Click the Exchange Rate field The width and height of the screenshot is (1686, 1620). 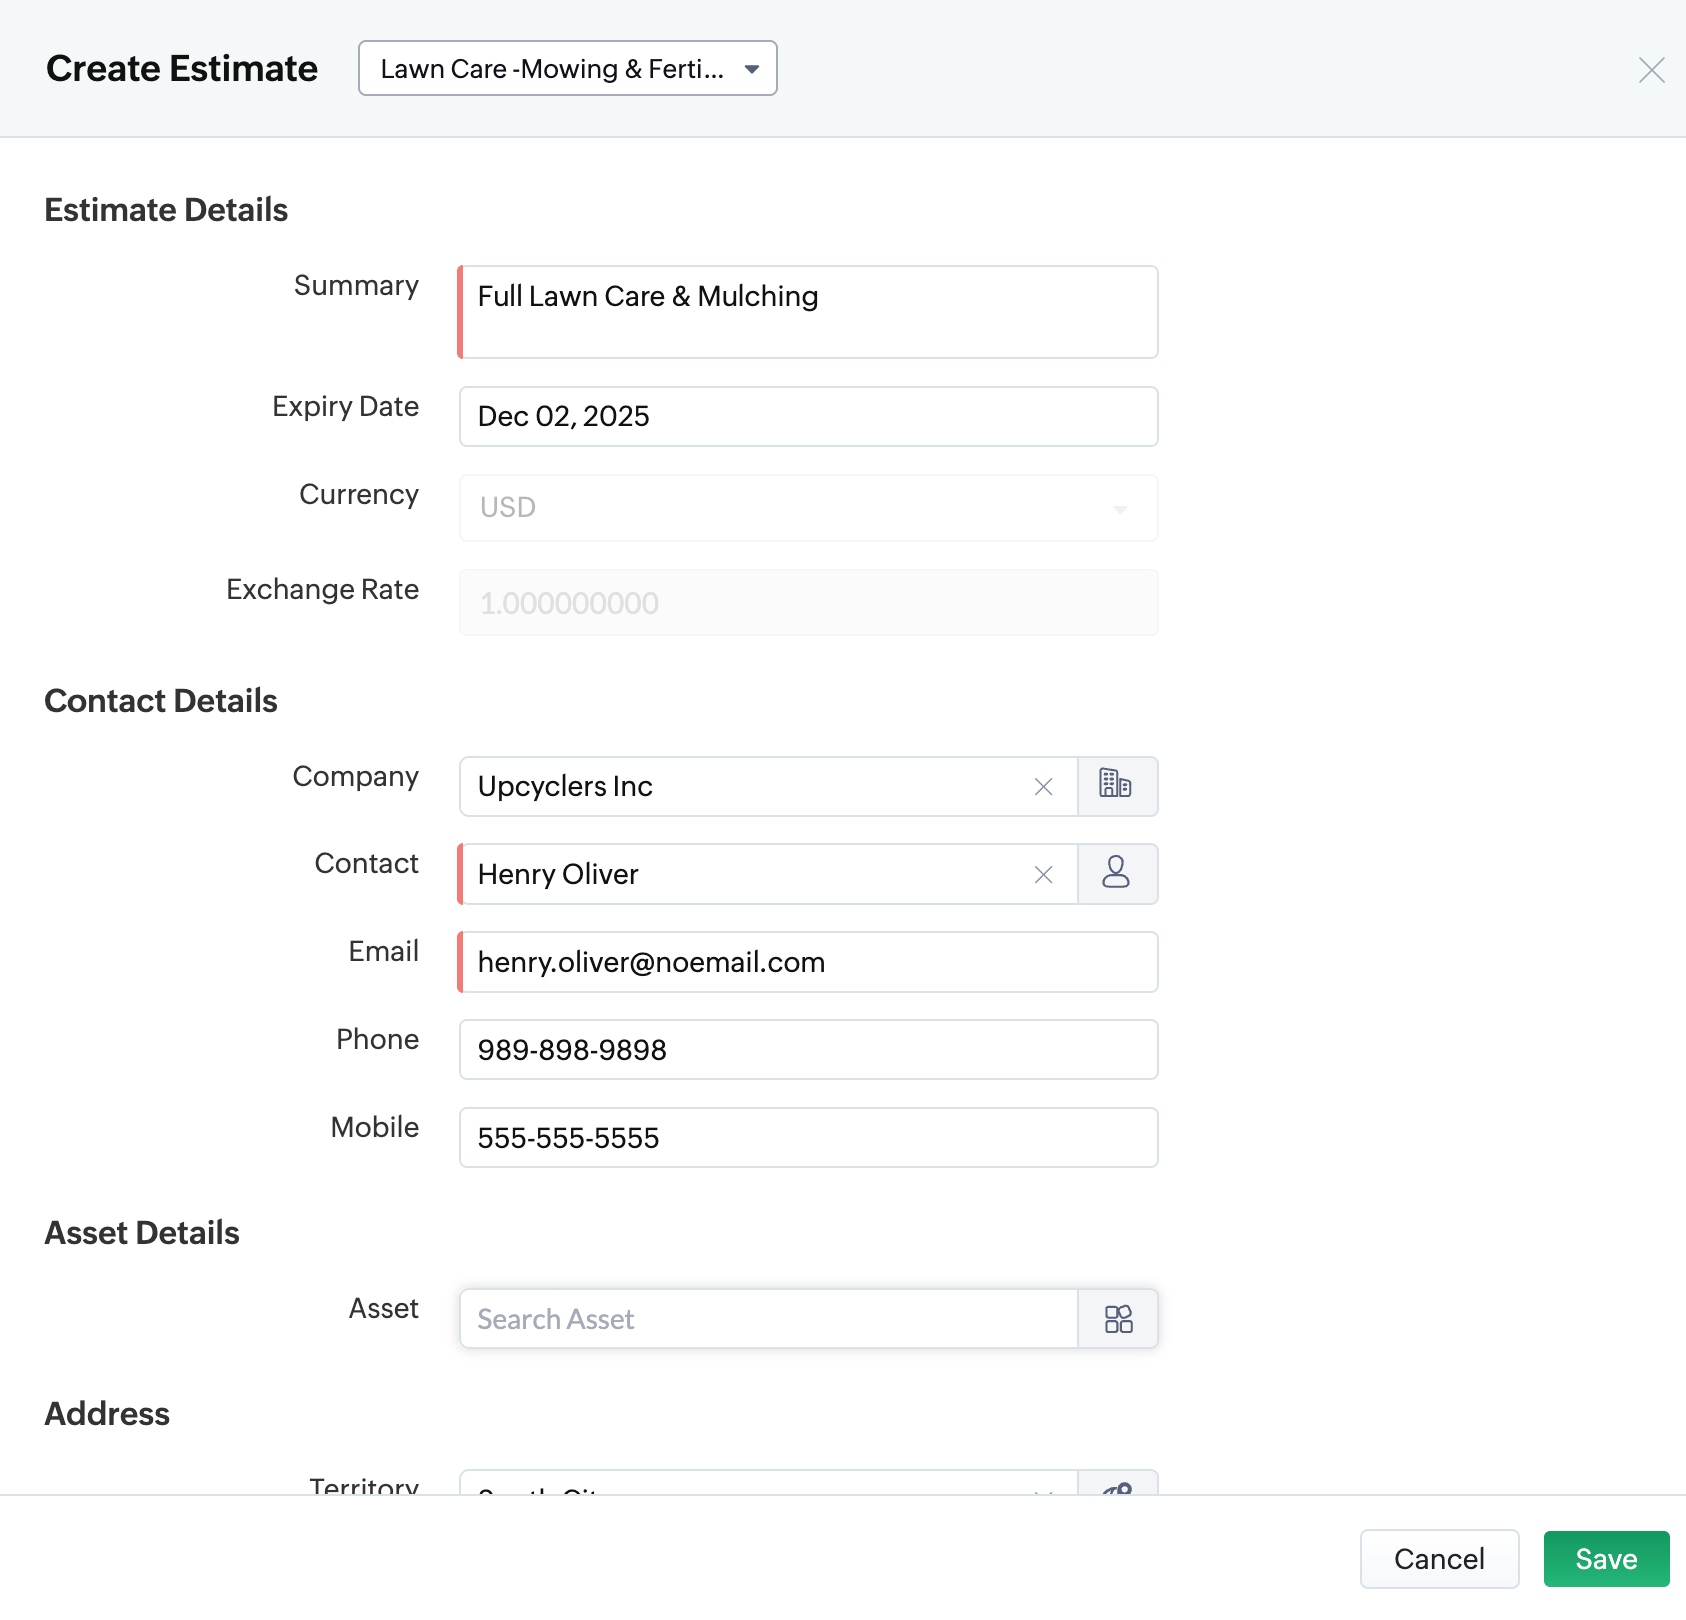pyautogui.click(x=808, y=603)
